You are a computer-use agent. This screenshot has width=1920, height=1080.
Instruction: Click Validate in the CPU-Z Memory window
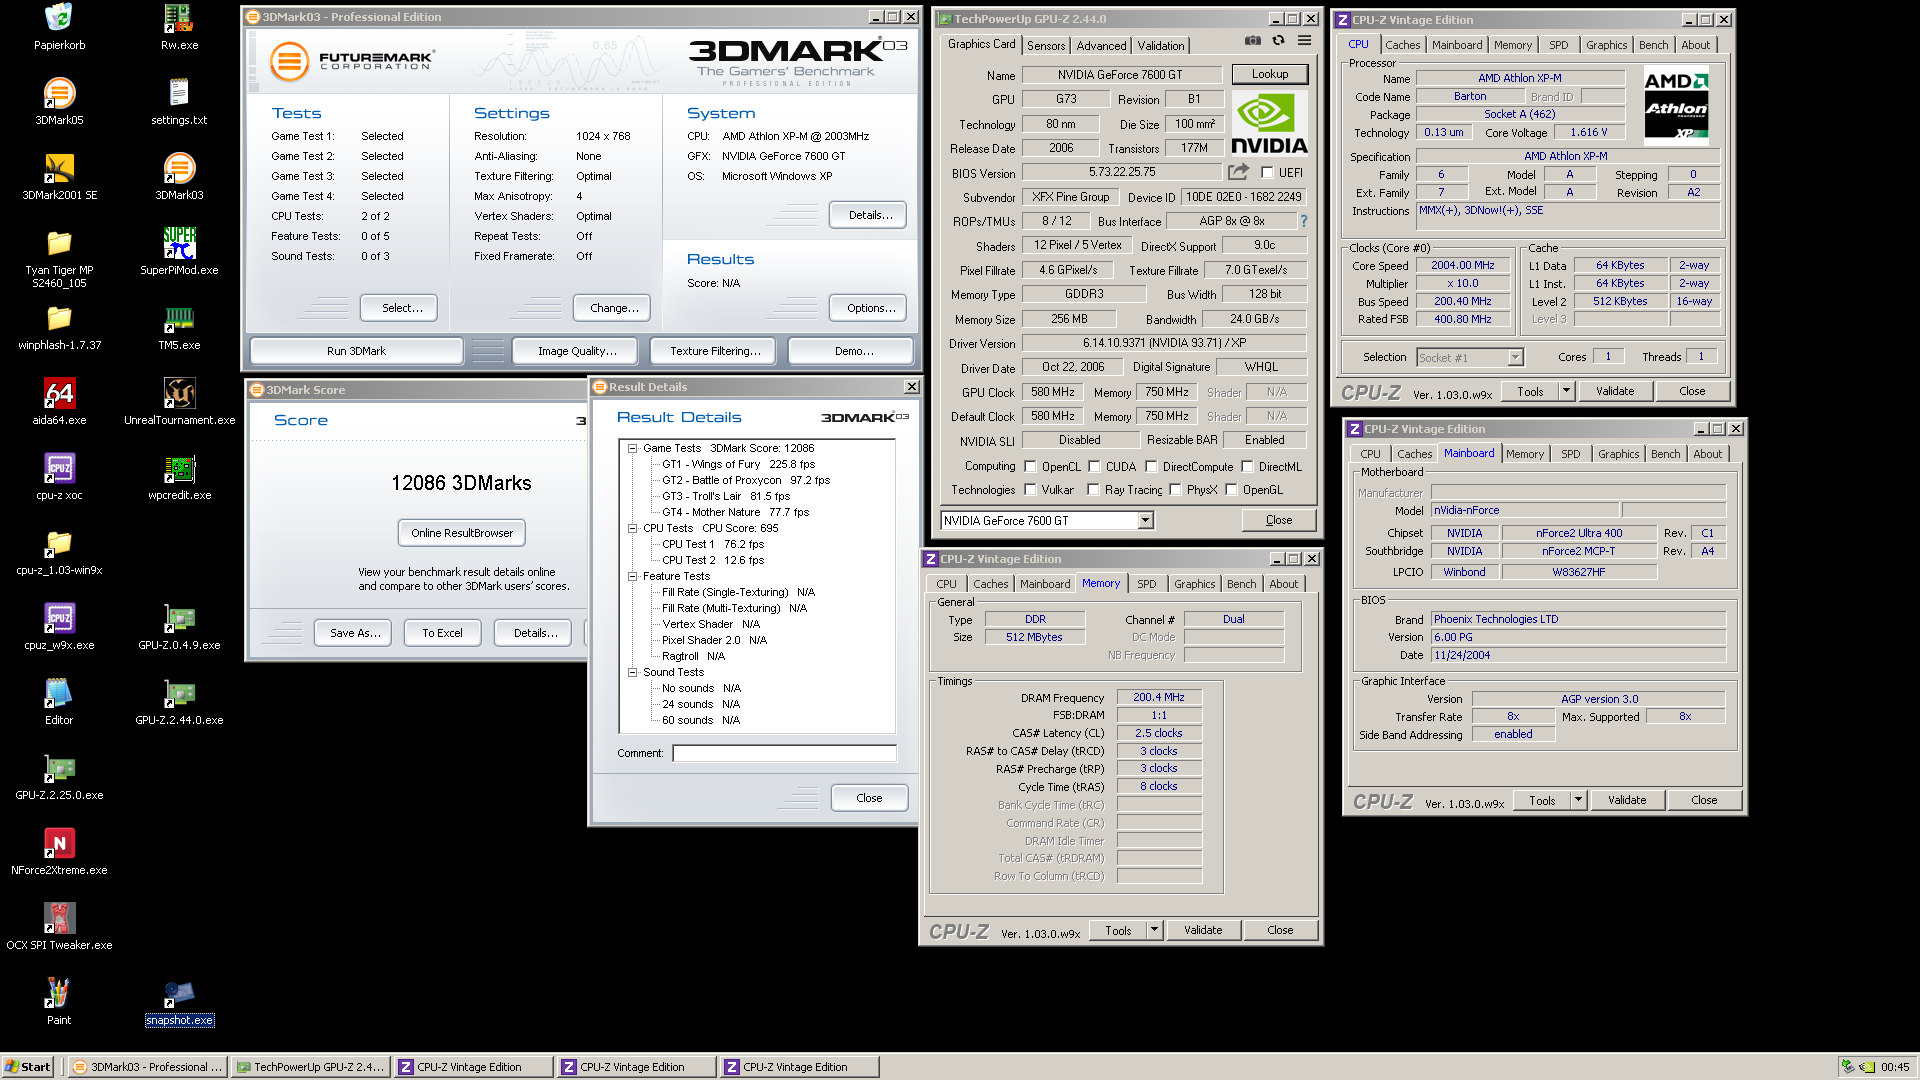point(1203,931)
